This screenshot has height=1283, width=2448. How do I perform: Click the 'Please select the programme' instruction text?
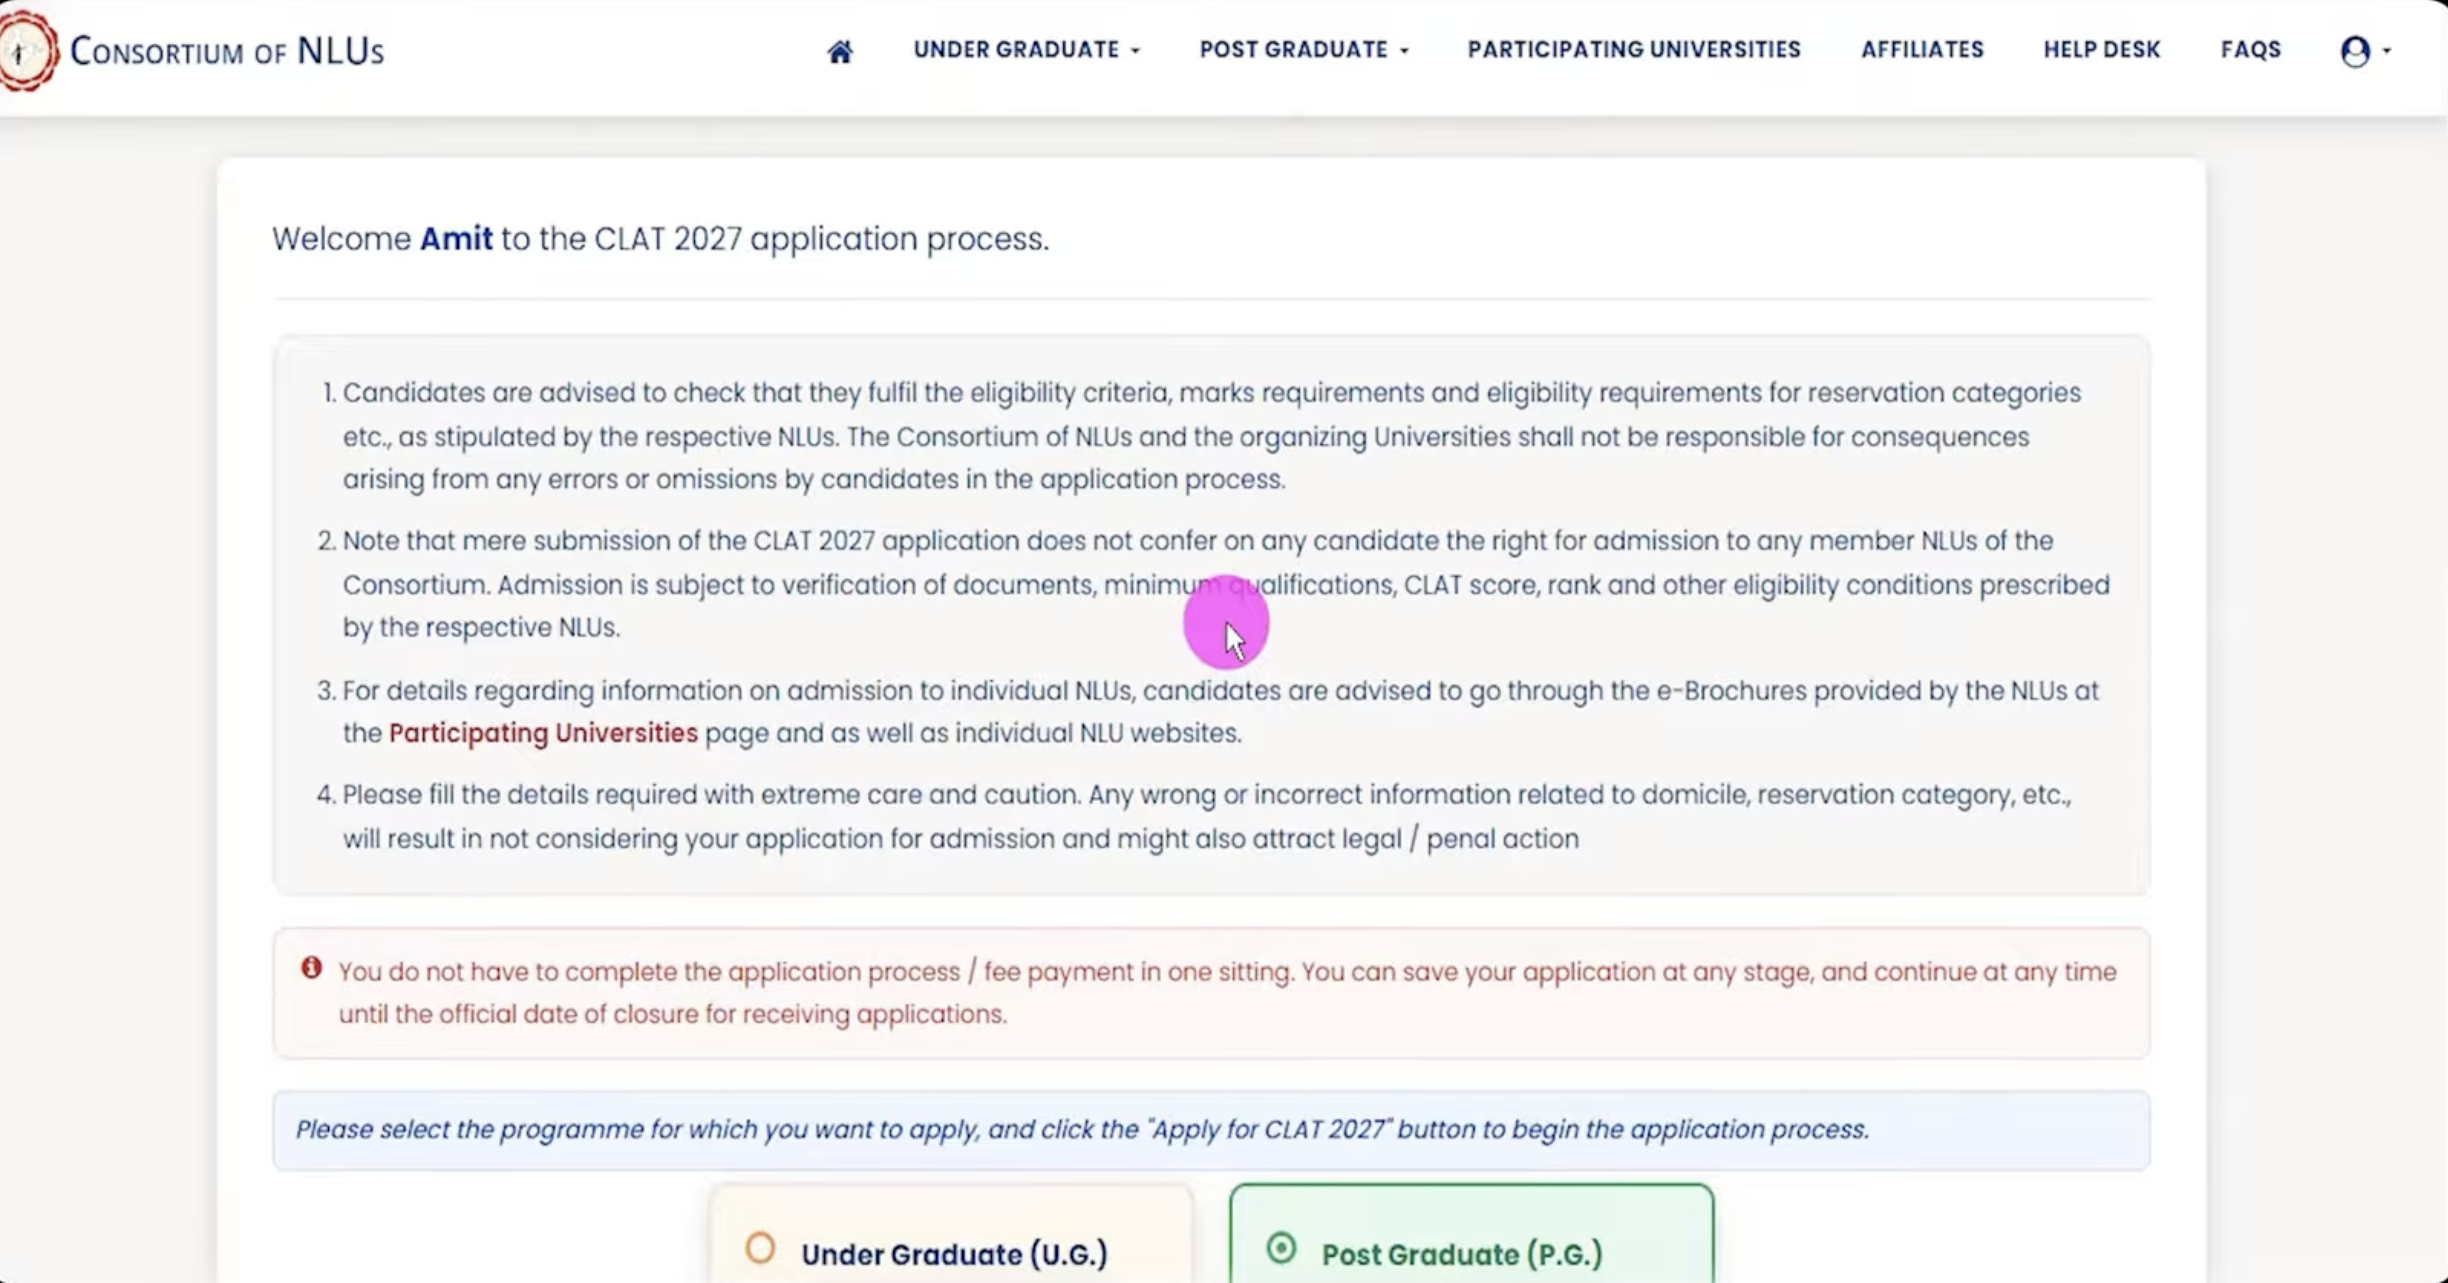coord(1082,1129)
